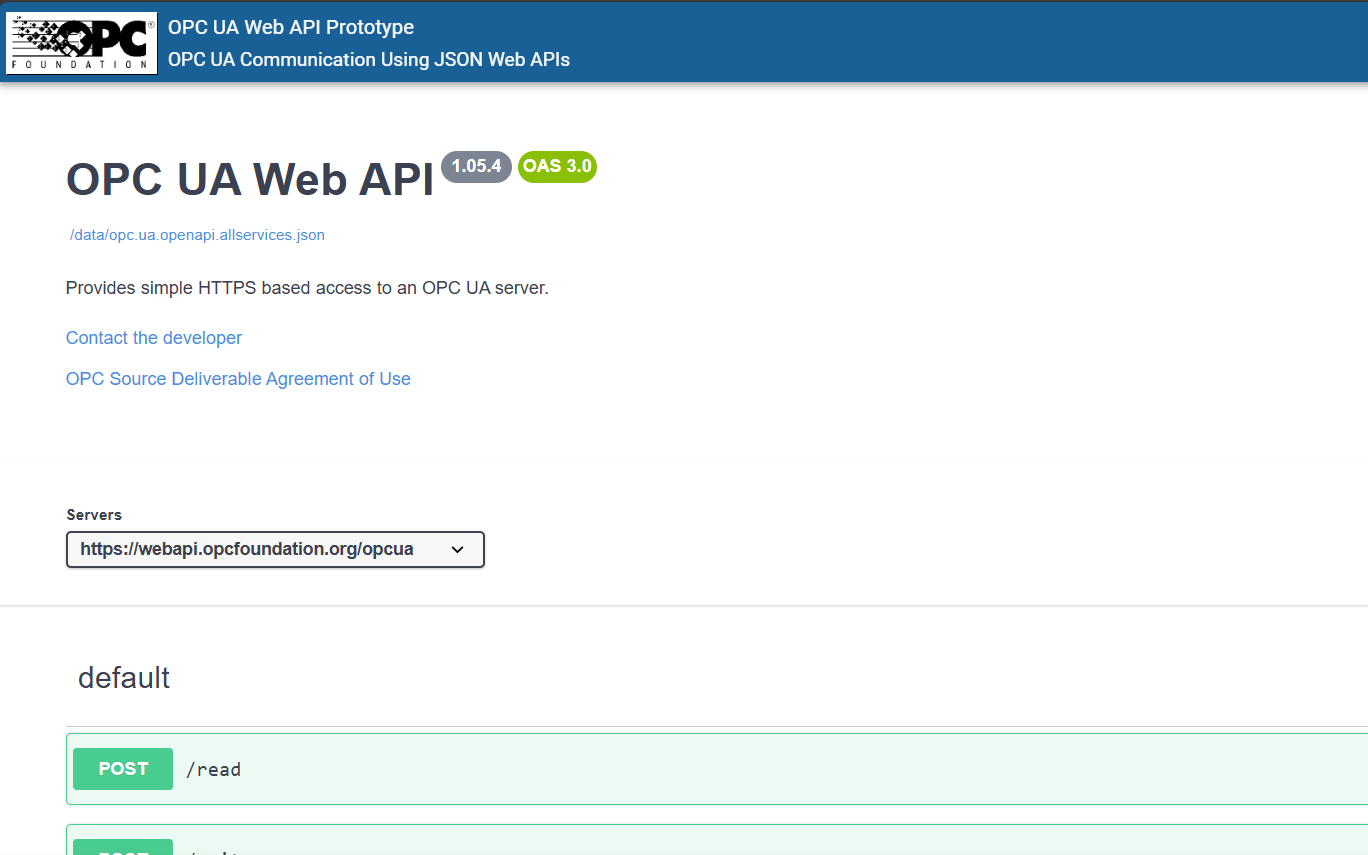Open OPC Source Deliverable Agreement of Use

[x=238, y=379]
